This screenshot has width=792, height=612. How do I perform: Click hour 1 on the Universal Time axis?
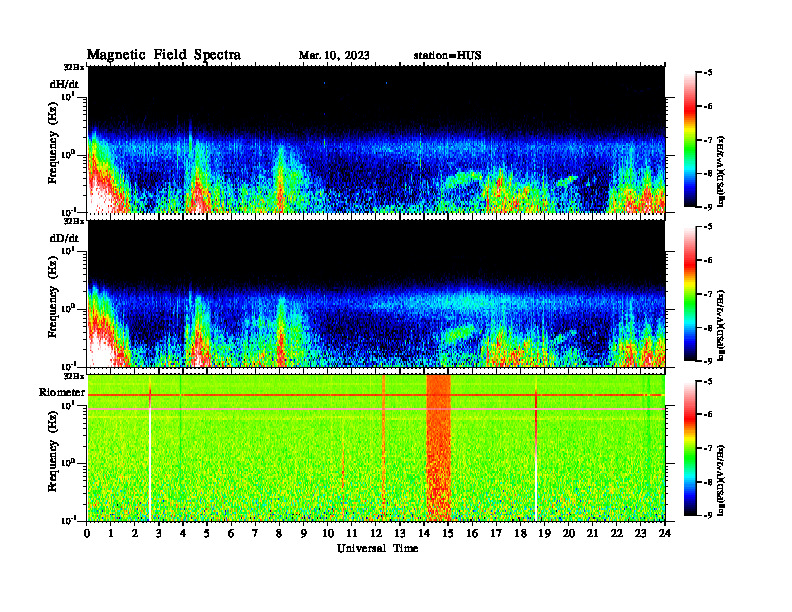pos(111,534)
